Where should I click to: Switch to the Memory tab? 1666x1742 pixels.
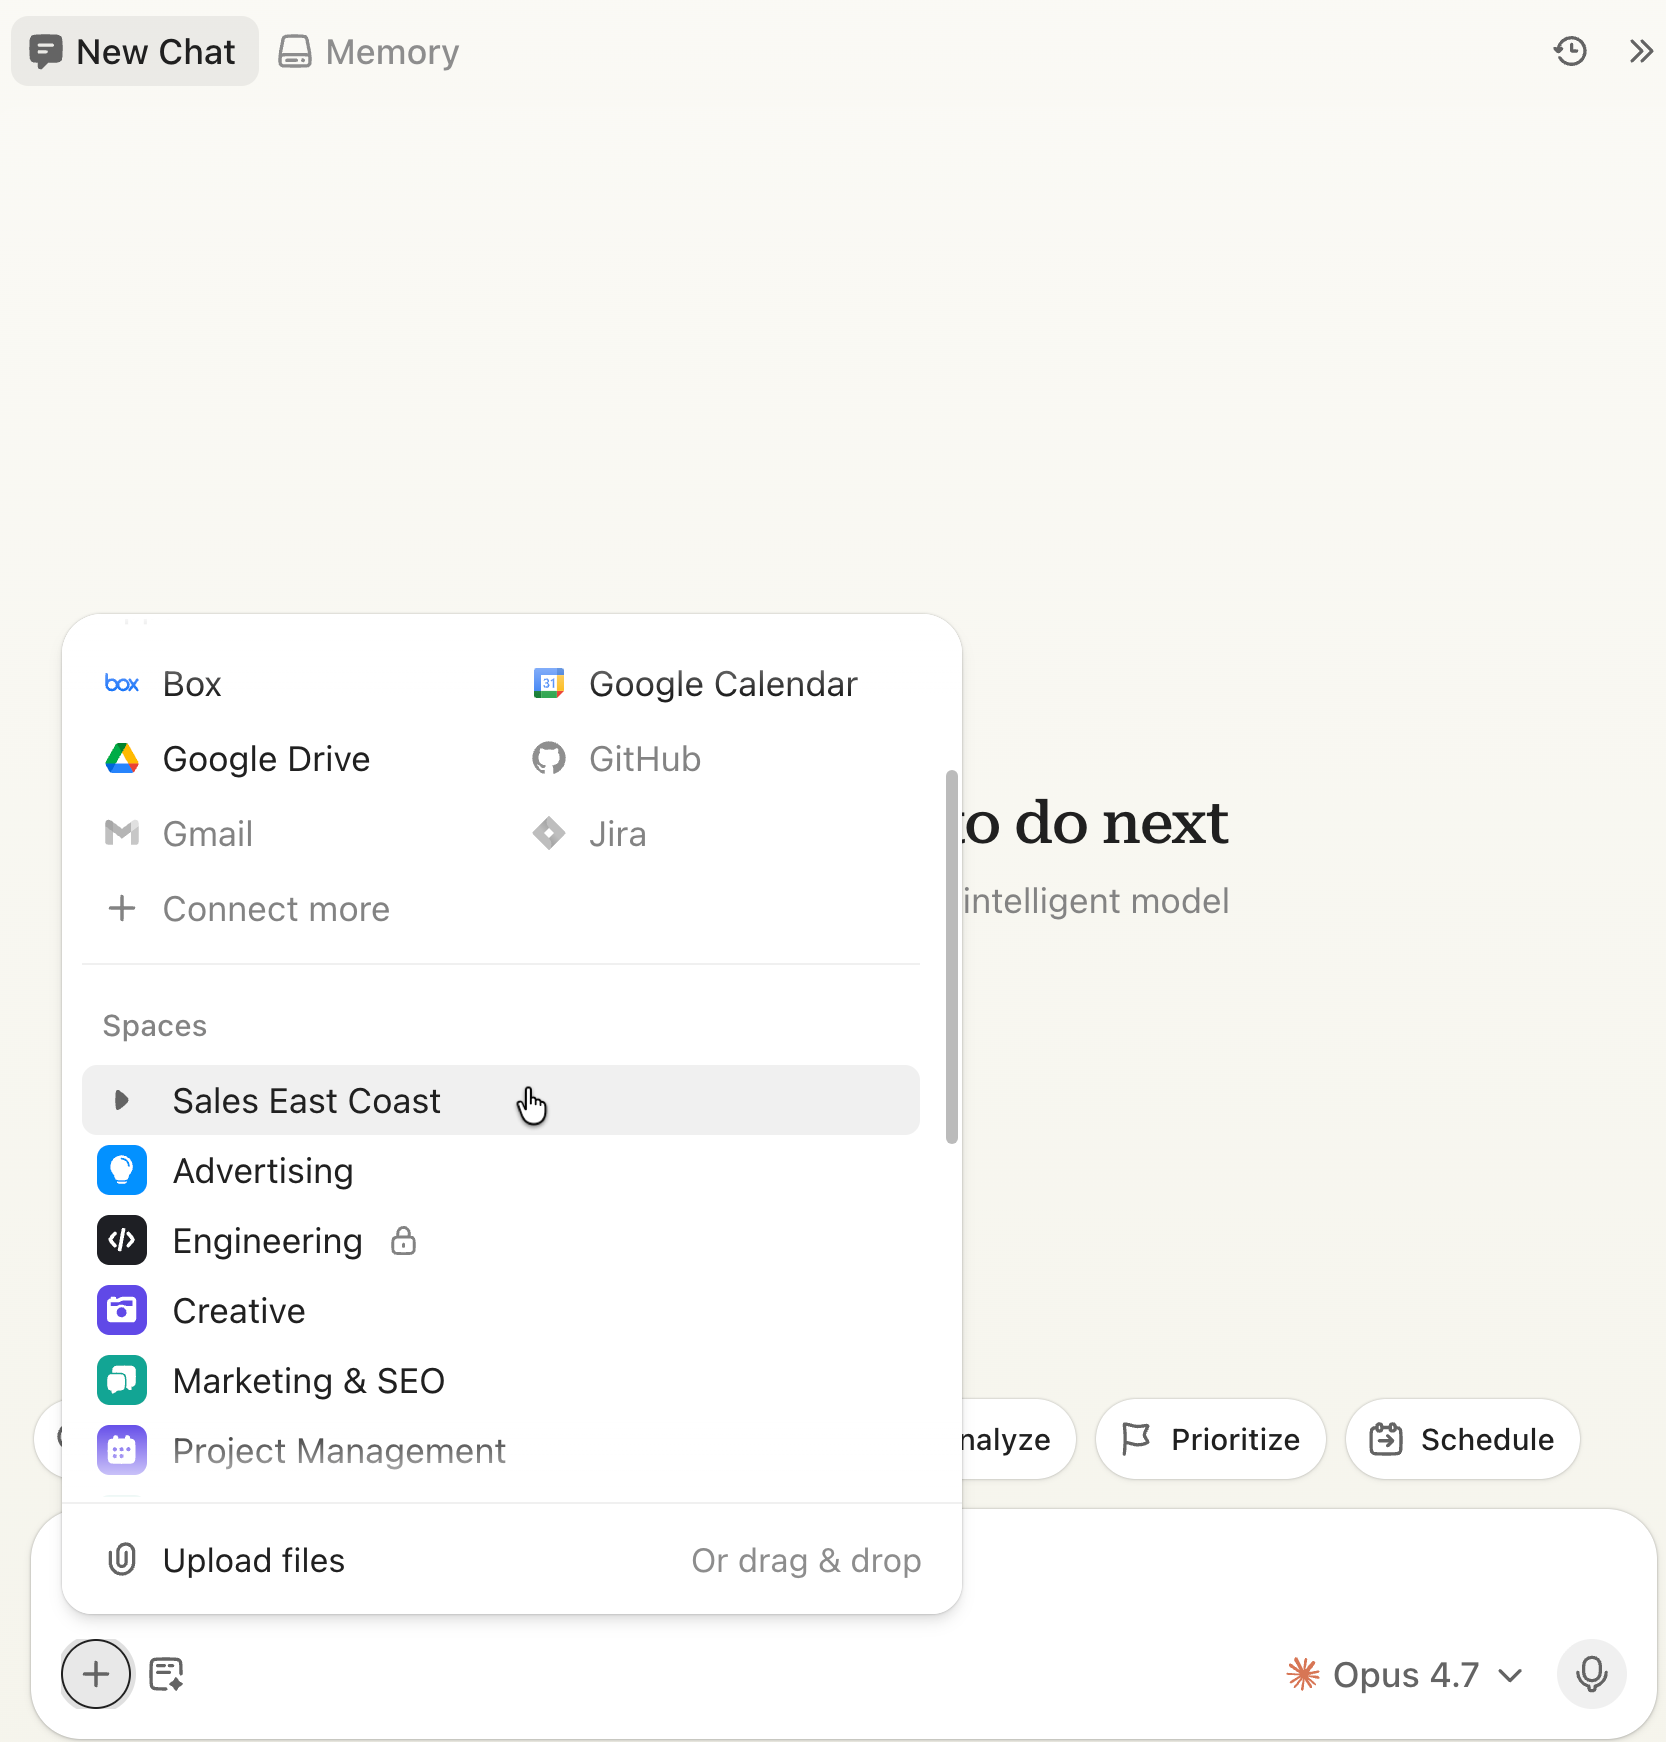[368, 51]
